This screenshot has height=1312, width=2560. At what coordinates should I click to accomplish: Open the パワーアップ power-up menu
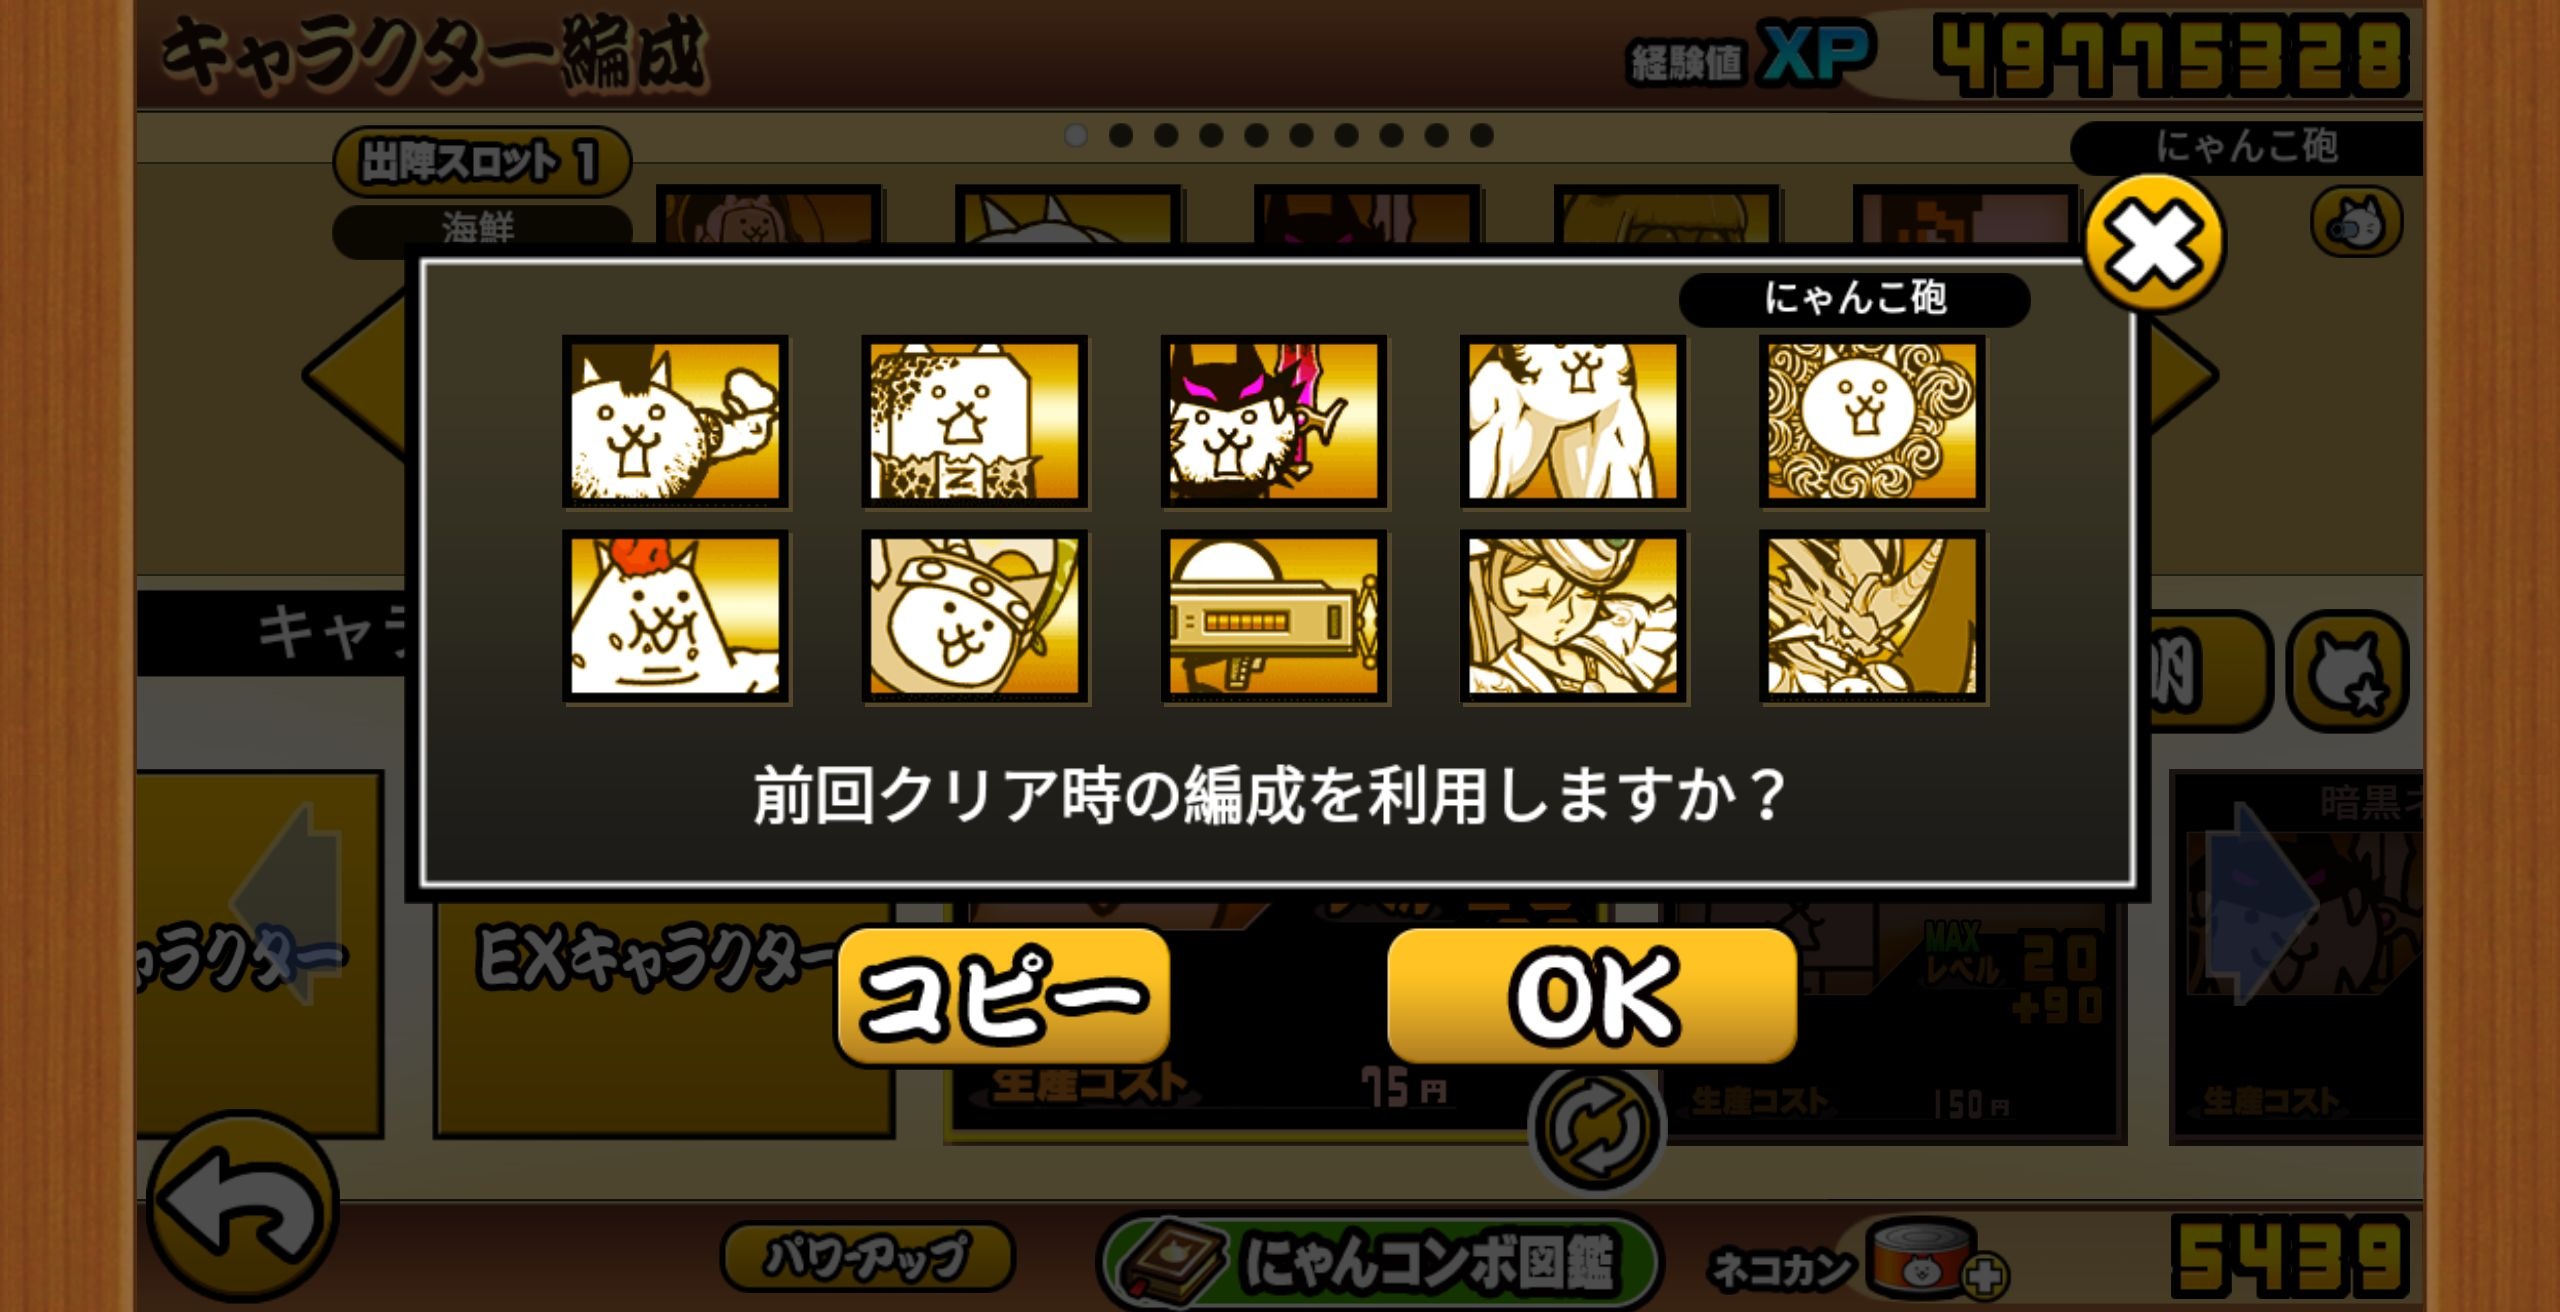pyautogui.click(x=867, y=1256)
